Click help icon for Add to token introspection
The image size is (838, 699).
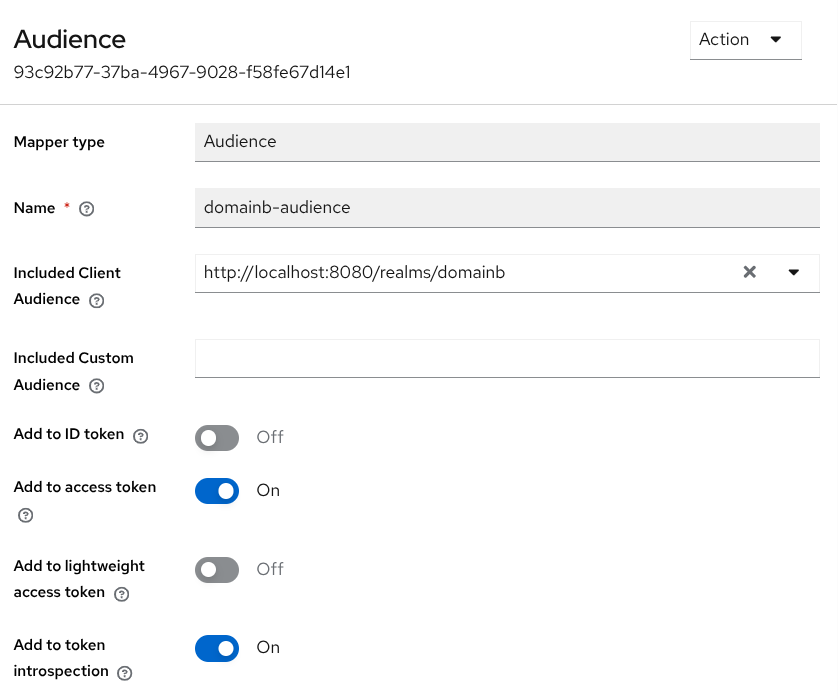pos(124,672)
